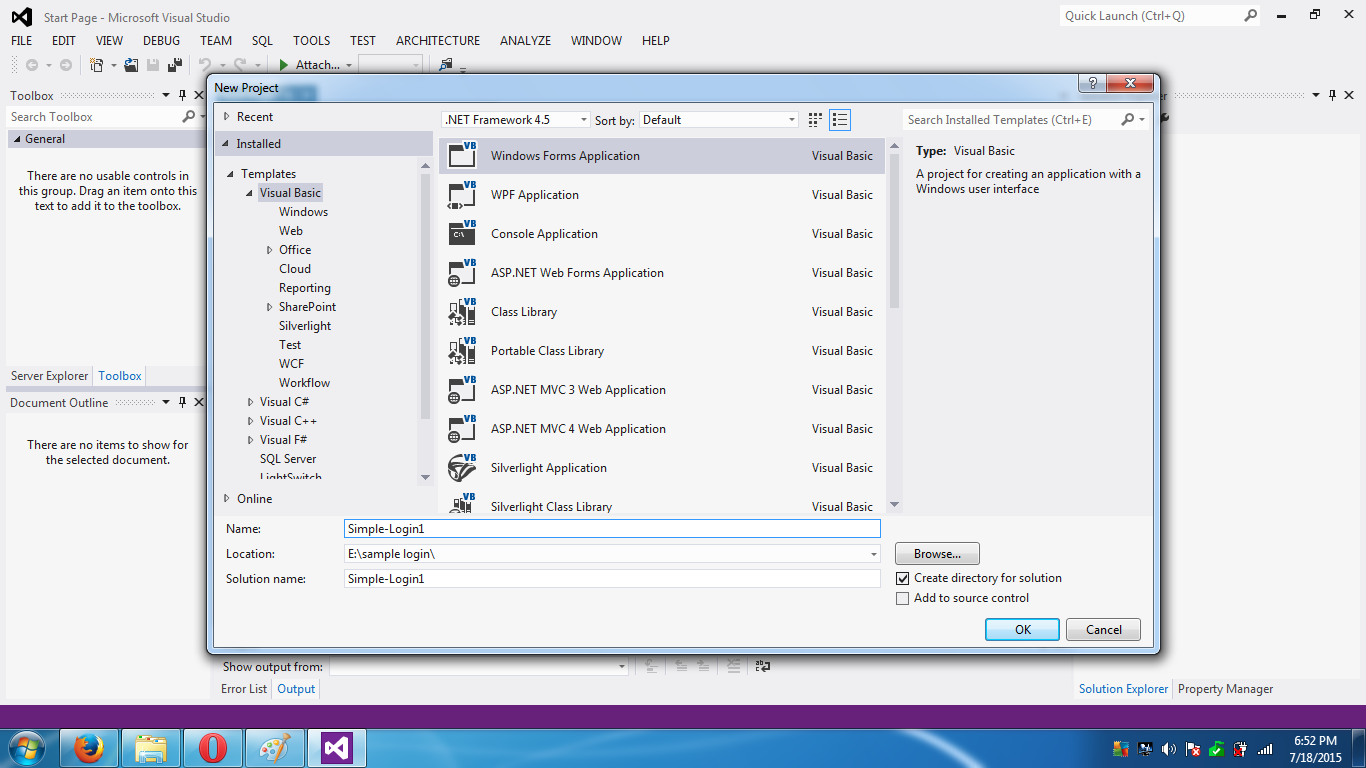Viewport: 1366px width, 768px height.
Task: Select the ASP.NET MVC 3 Web Application icon
Action: pyautogui.click(x=462, y=389)
